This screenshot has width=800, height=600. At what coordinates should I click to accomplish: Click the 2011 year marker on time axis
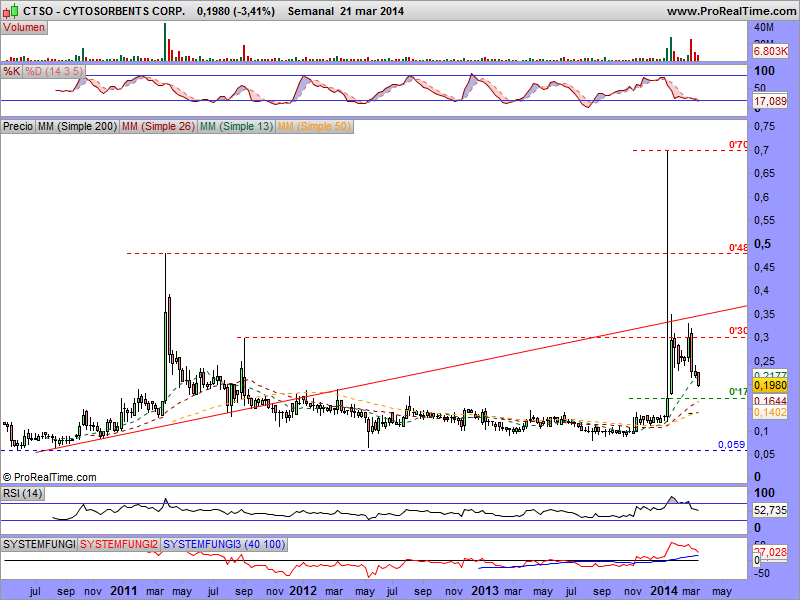point(124,591)
